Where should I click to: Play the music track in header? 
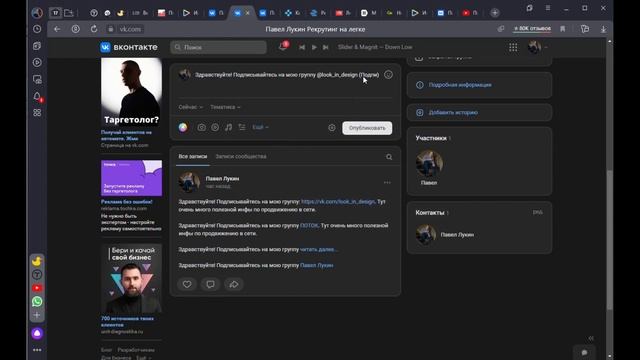(314, 47)
